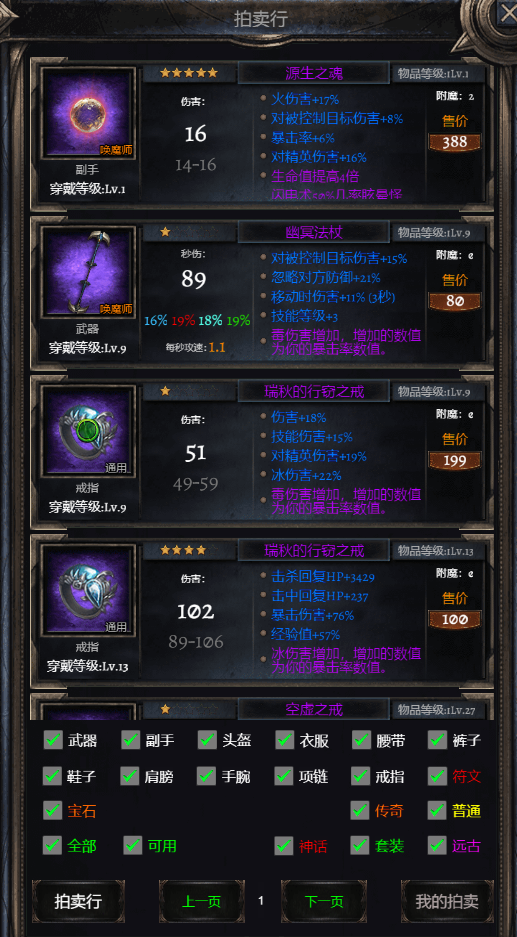Viewport: 517px width, 937px height.
Task: Switch to the 我的拍卖 tab
Action: tap(447, 901)
